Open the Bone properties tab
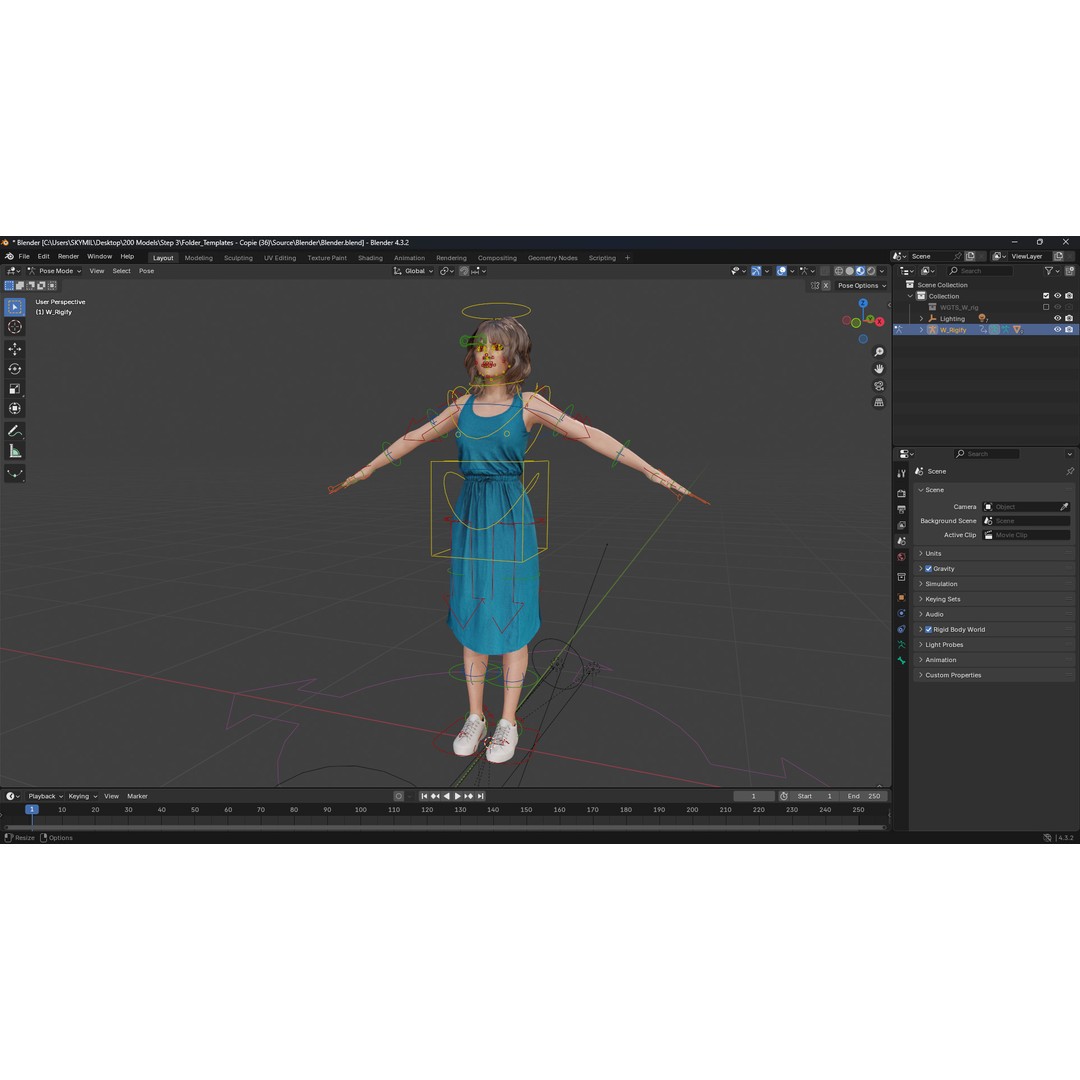 coord(901,661)
